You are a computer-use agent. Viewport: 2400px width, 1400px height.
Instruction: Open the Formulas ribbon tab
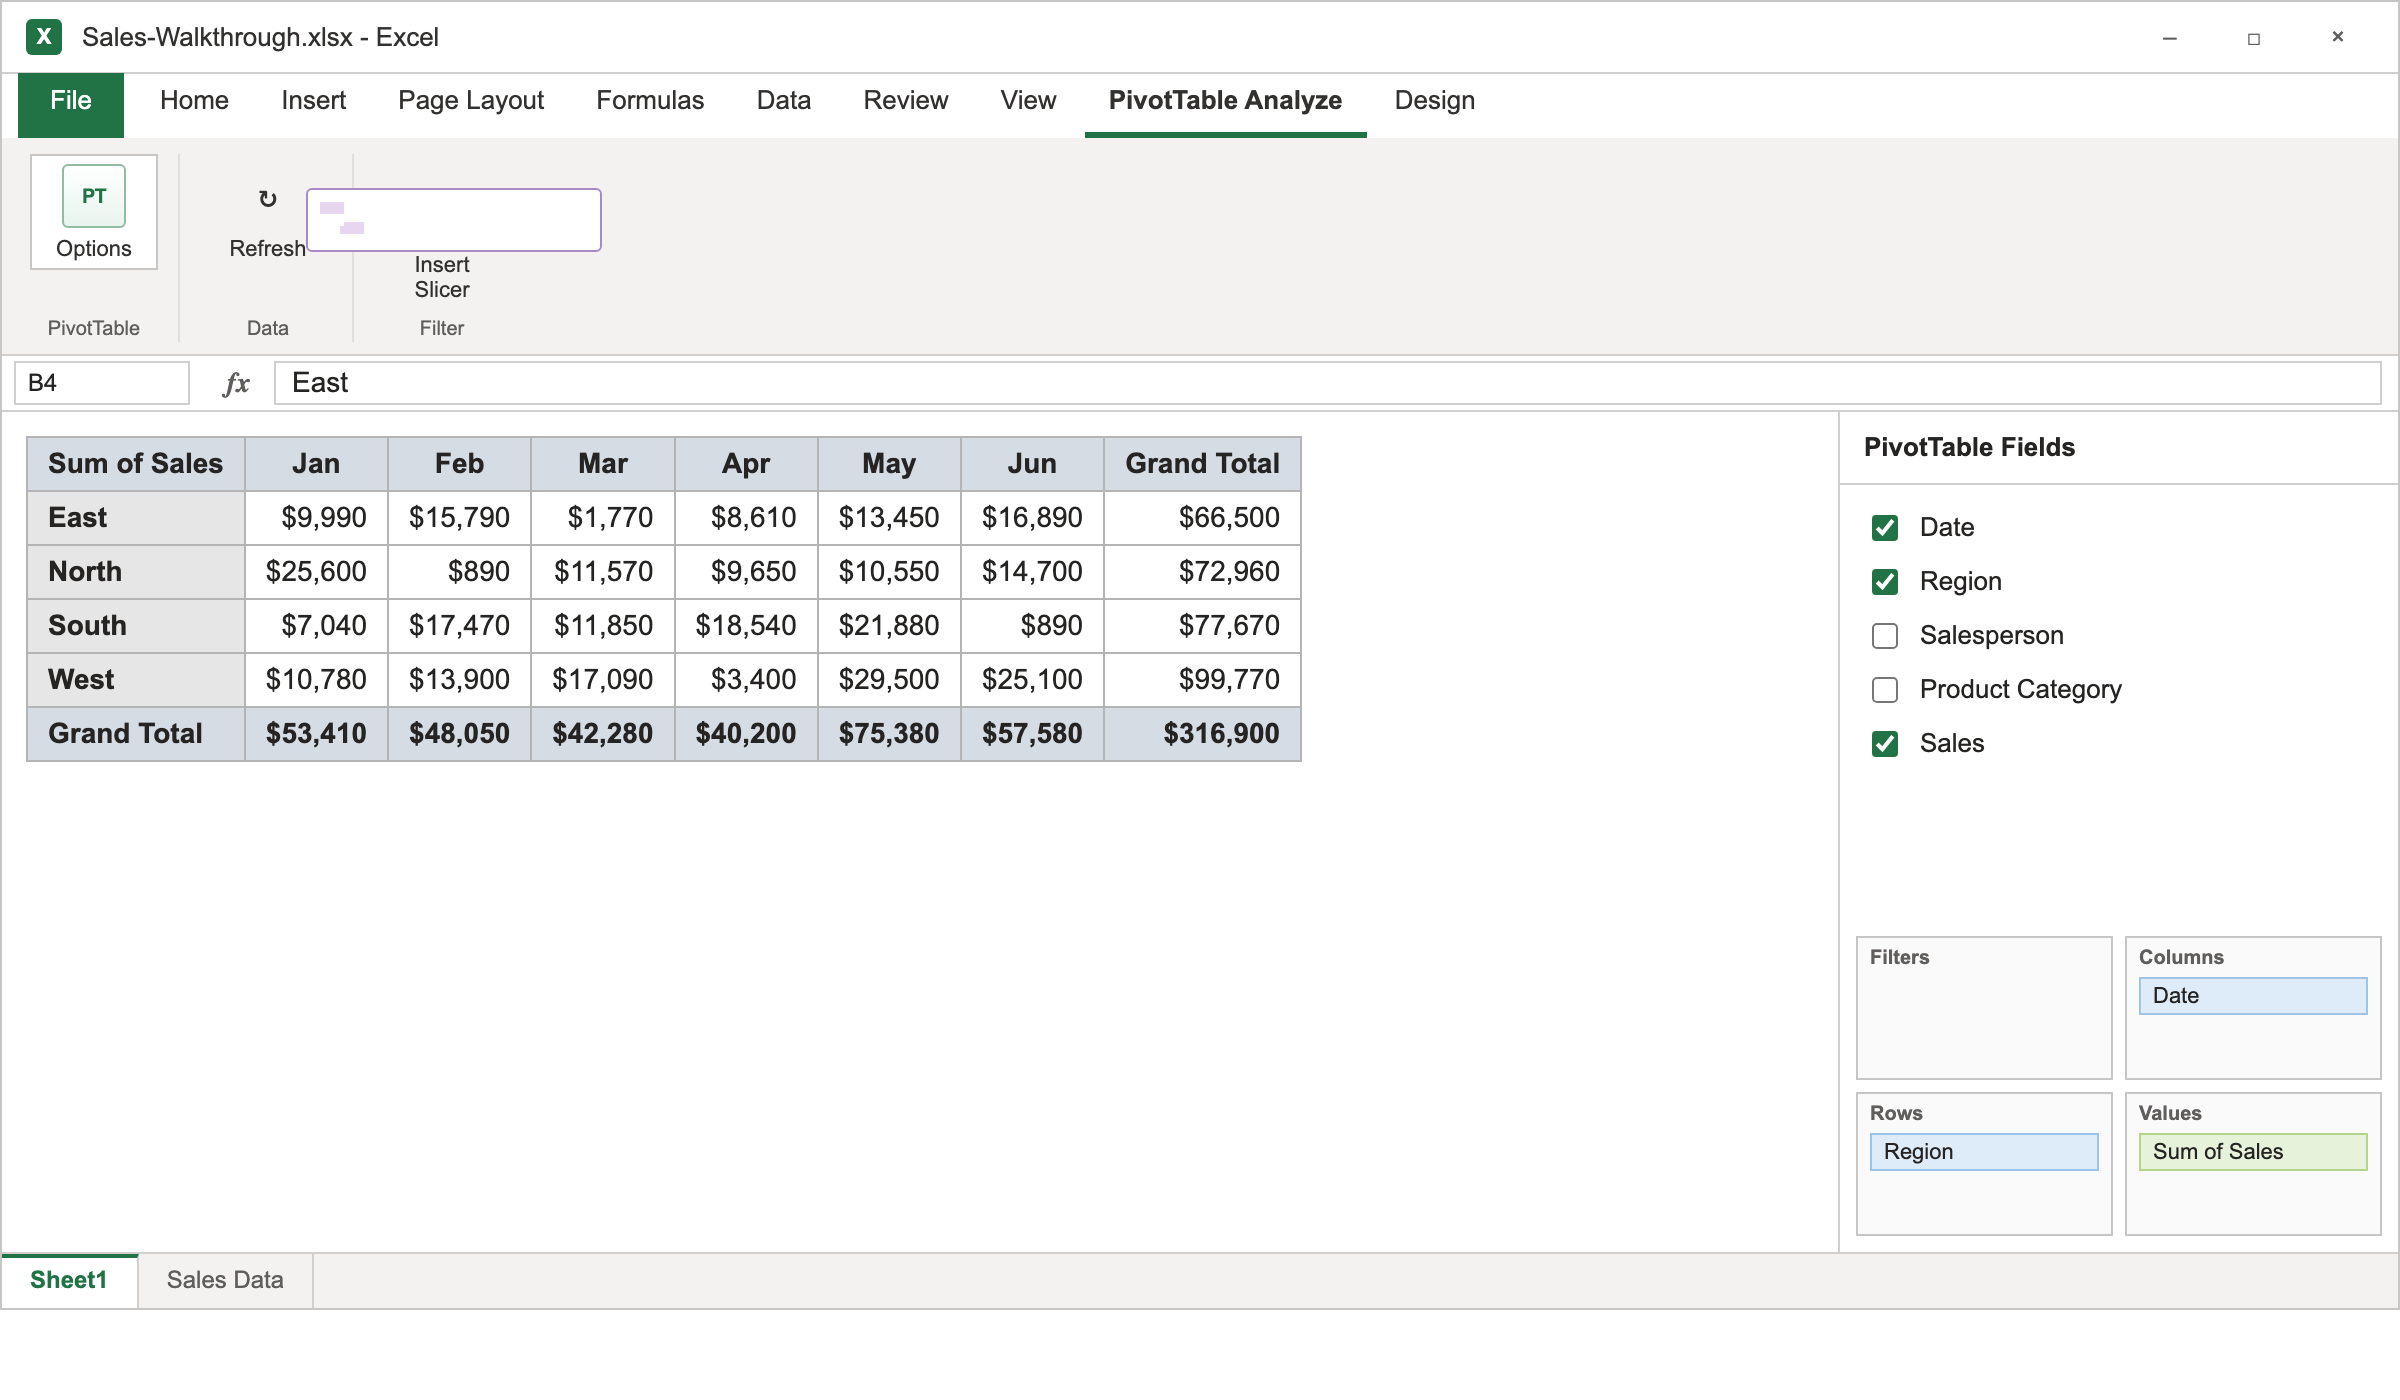click(650, 101)
